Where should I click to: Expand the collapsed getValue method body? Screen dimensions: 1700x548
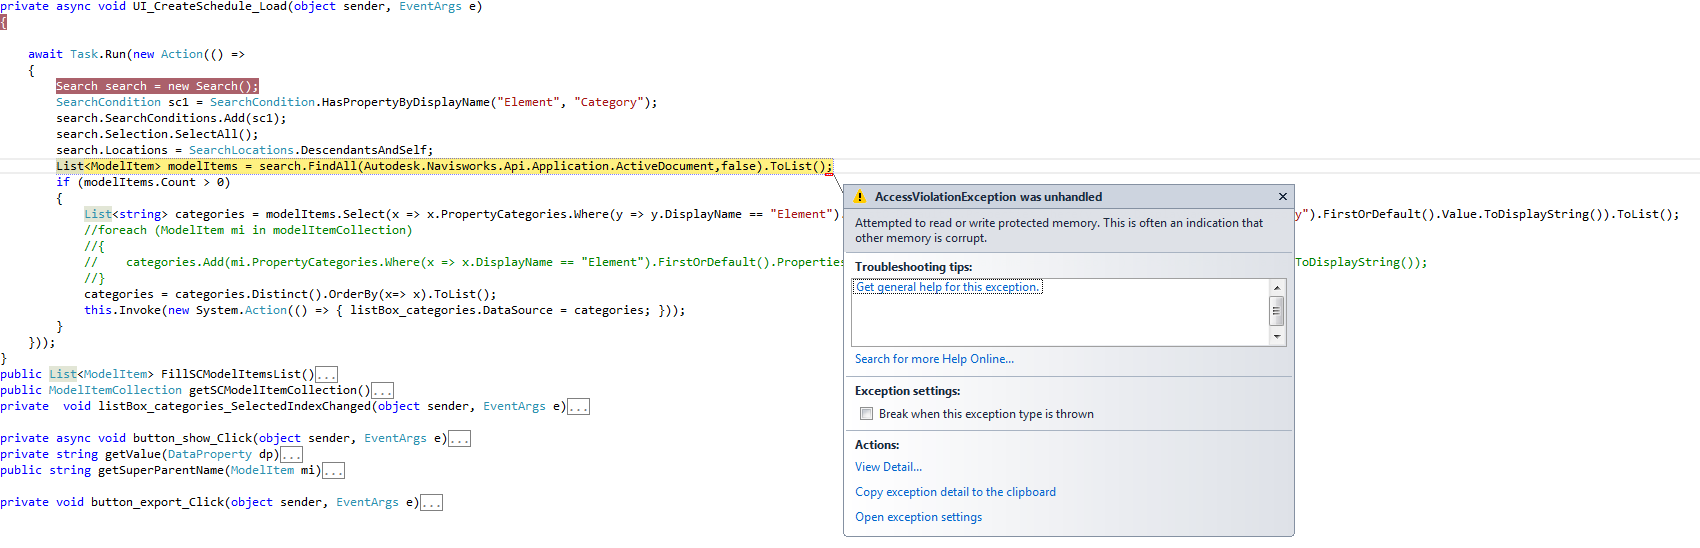[291, 455]
